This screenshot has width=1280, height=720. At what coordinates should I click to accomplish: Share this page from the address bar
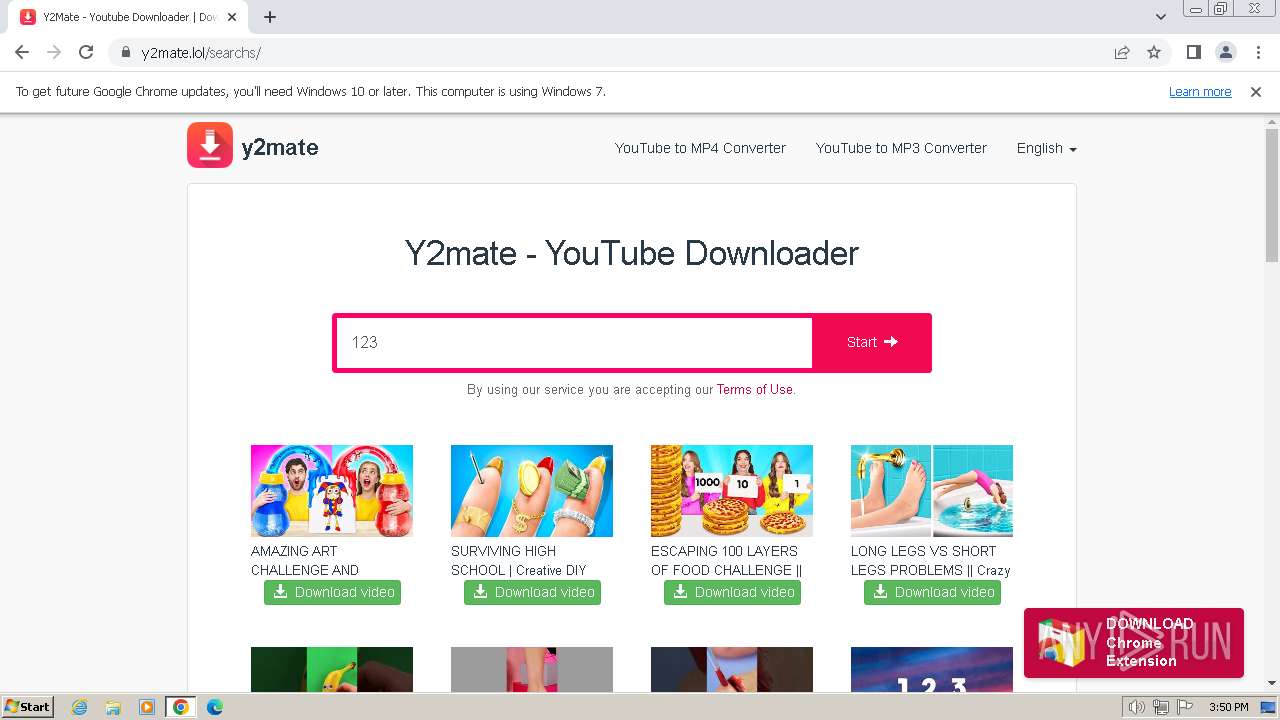pyautogui.click(x=1122, y=52)
